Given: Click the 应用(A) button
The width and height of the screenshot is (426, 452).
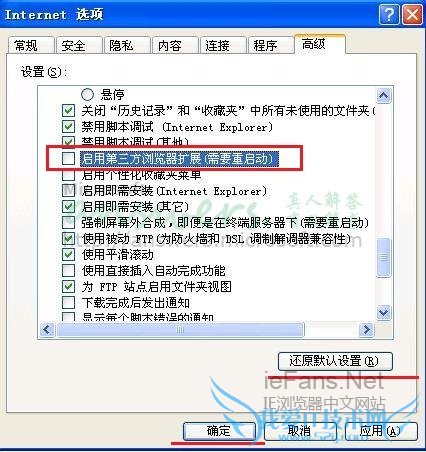Looking at the screenshot, I should pyautogui.click(x=381, y=431).
